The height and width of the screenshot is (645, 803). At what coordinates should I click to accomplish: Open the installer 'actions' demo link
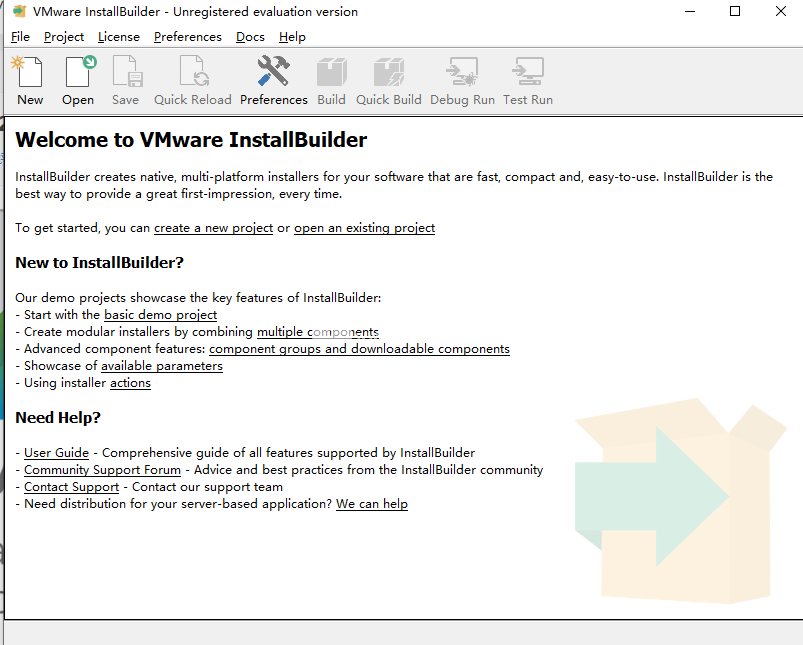pyautogui.click(x=131, y=383)
